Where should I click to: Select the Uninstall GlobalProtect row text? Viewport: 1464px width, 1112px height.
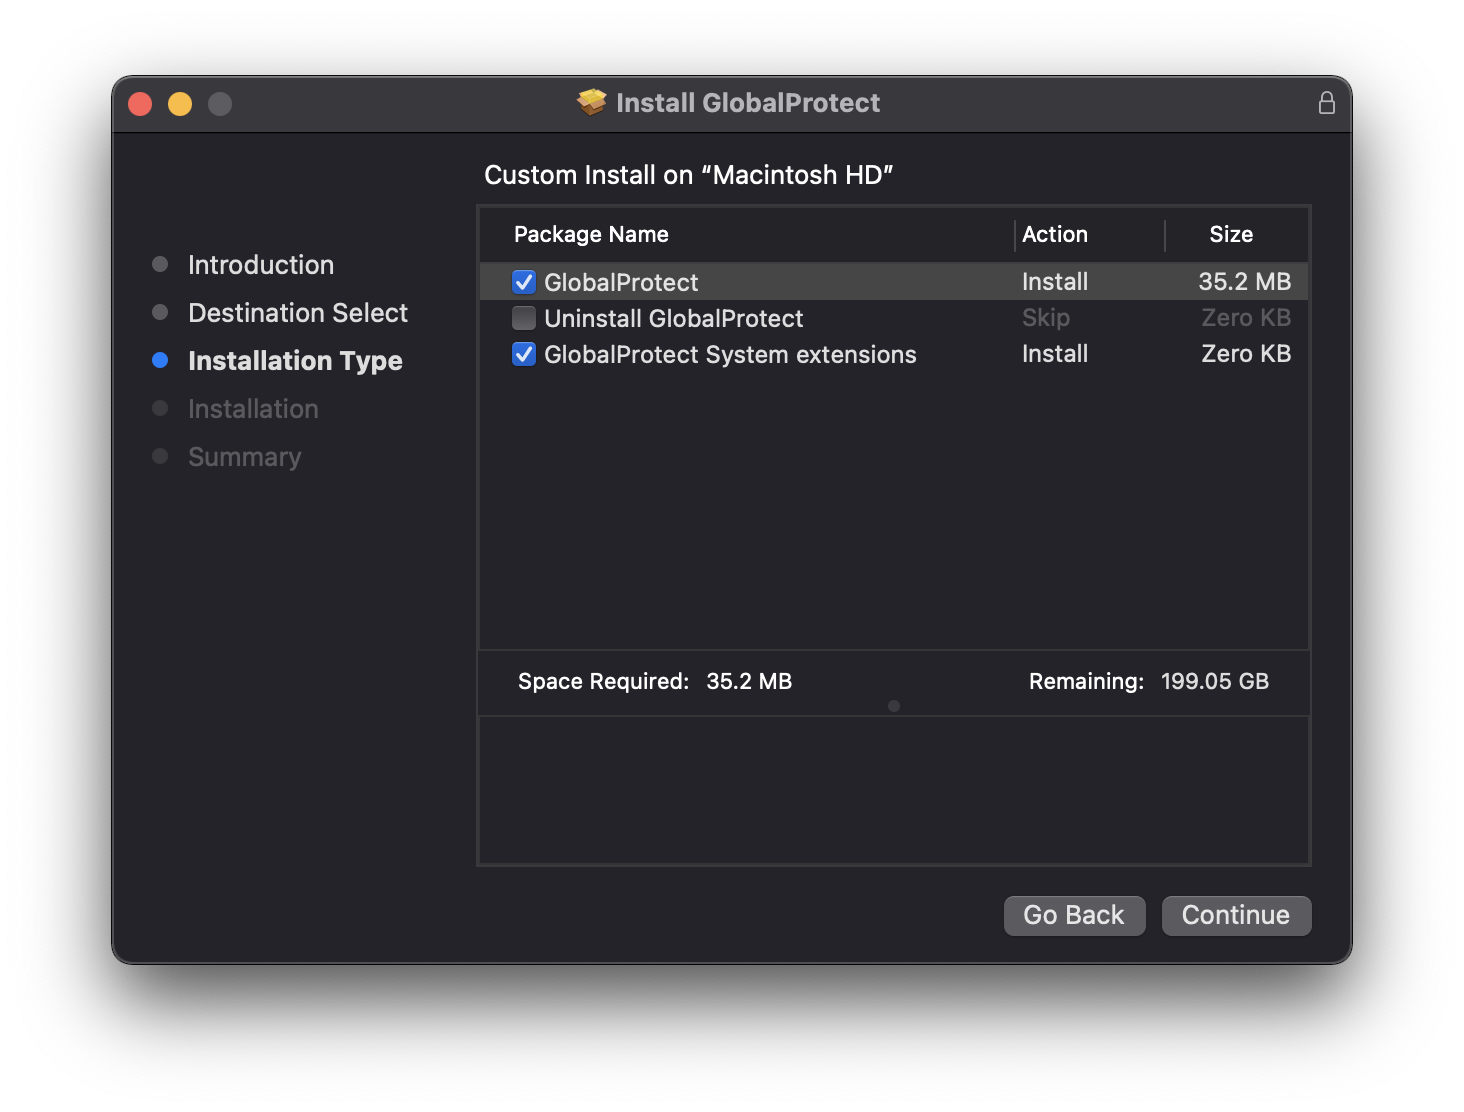click(674, 318)
